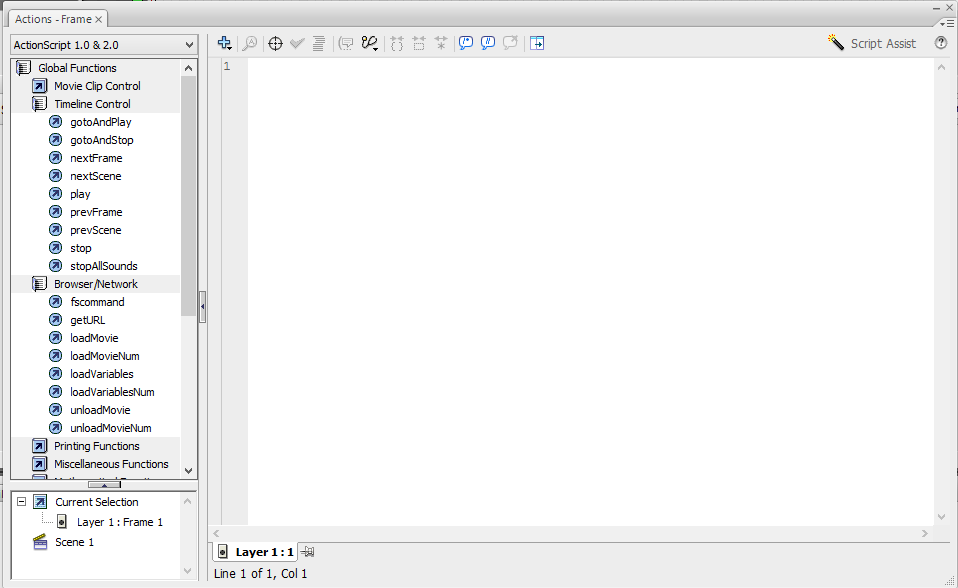Apply a block comment
The image size is (958, 588).
coord(465,43)
